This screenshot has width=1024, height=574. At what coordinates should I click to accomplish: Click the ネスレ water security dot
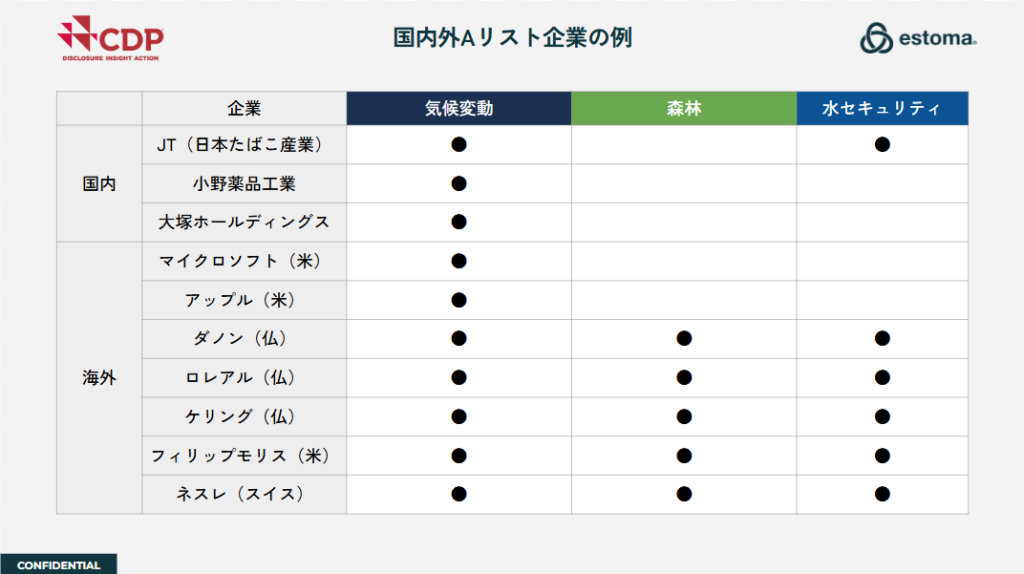click(x=882, y=494)
